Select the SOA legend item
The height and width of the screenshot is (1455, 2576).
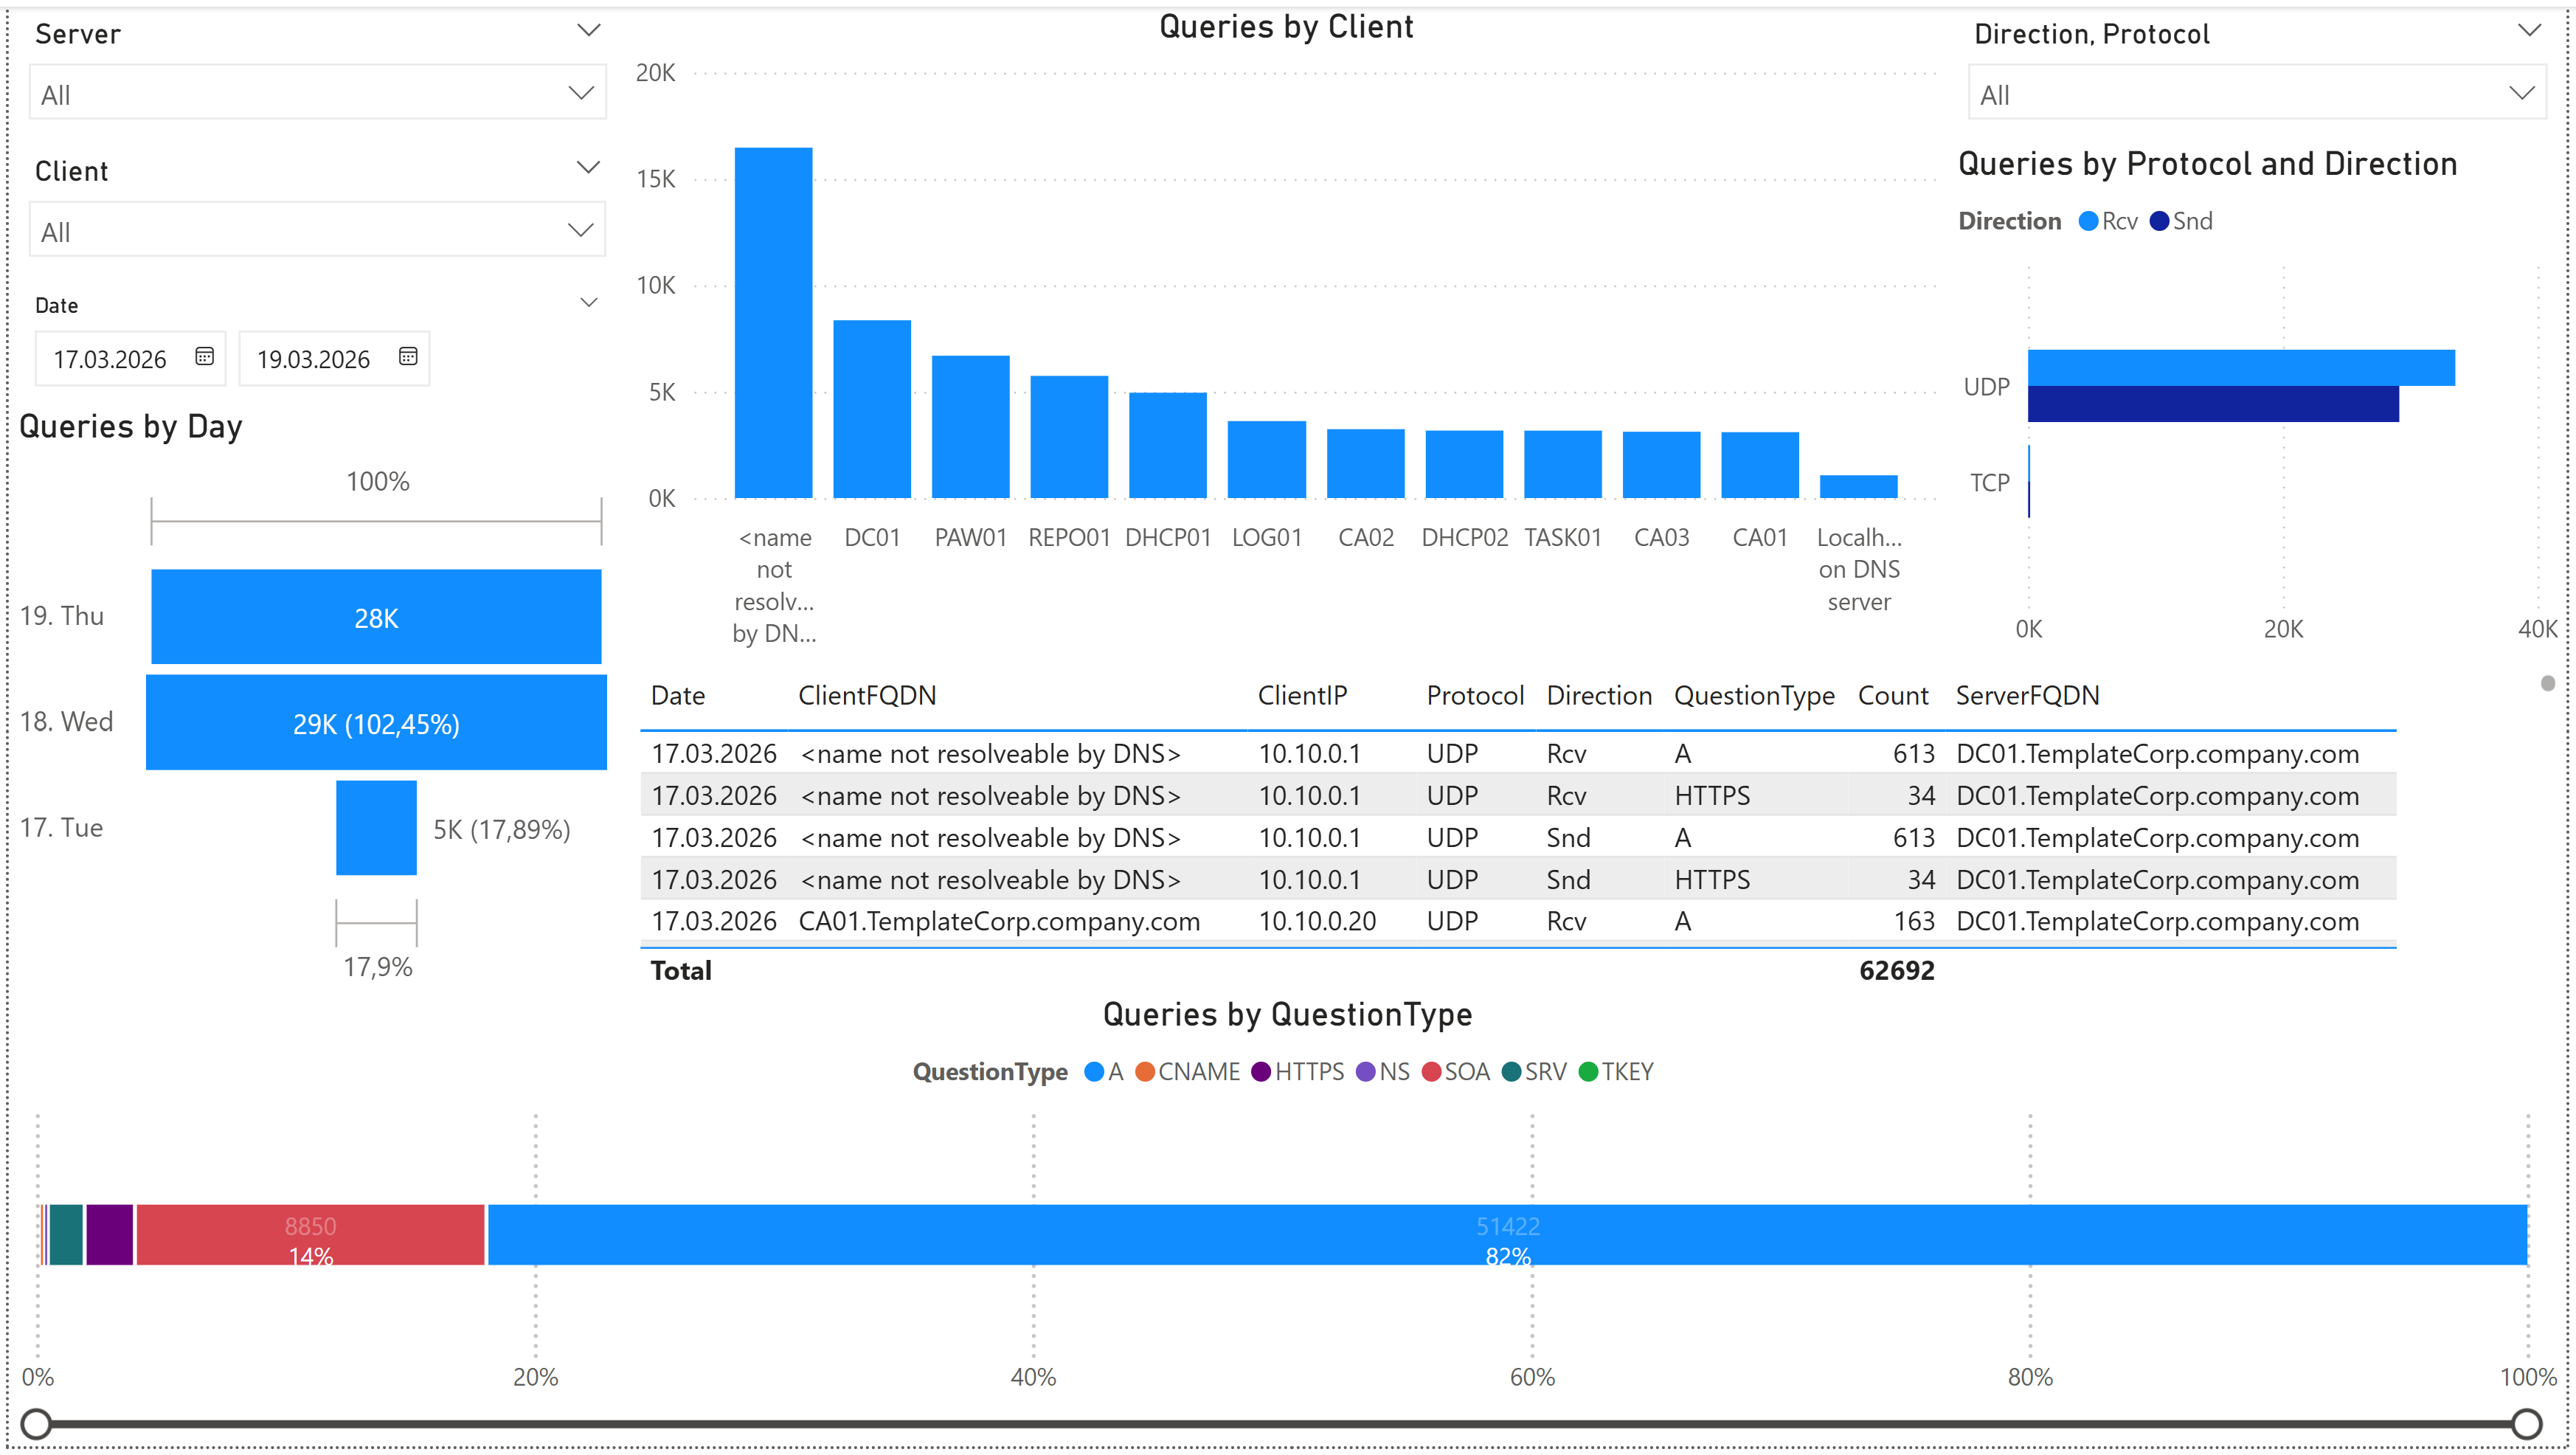[x=1456, y=1072]
